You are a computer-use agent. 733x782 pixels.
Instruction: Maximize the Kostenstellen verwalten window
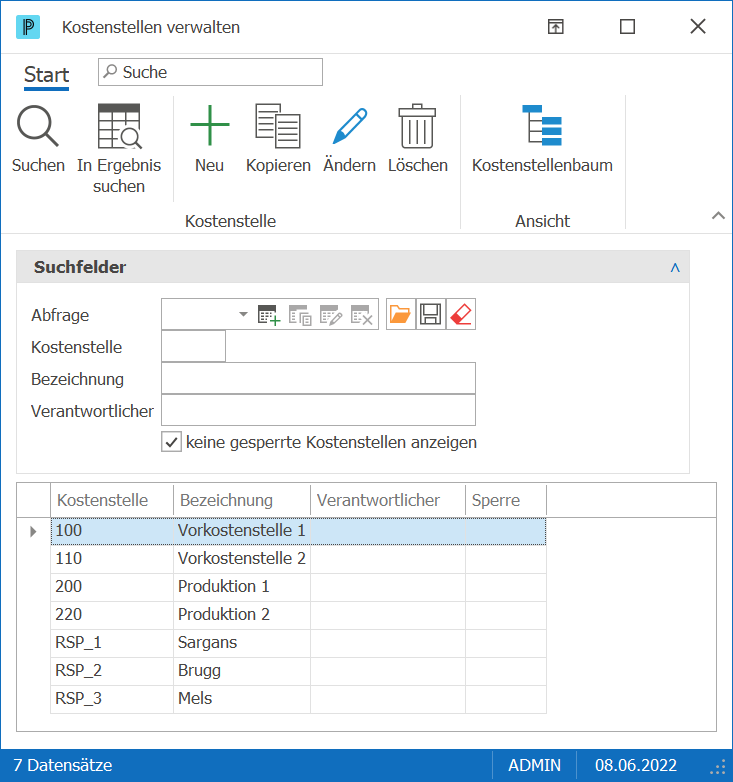tap(627, 27)
